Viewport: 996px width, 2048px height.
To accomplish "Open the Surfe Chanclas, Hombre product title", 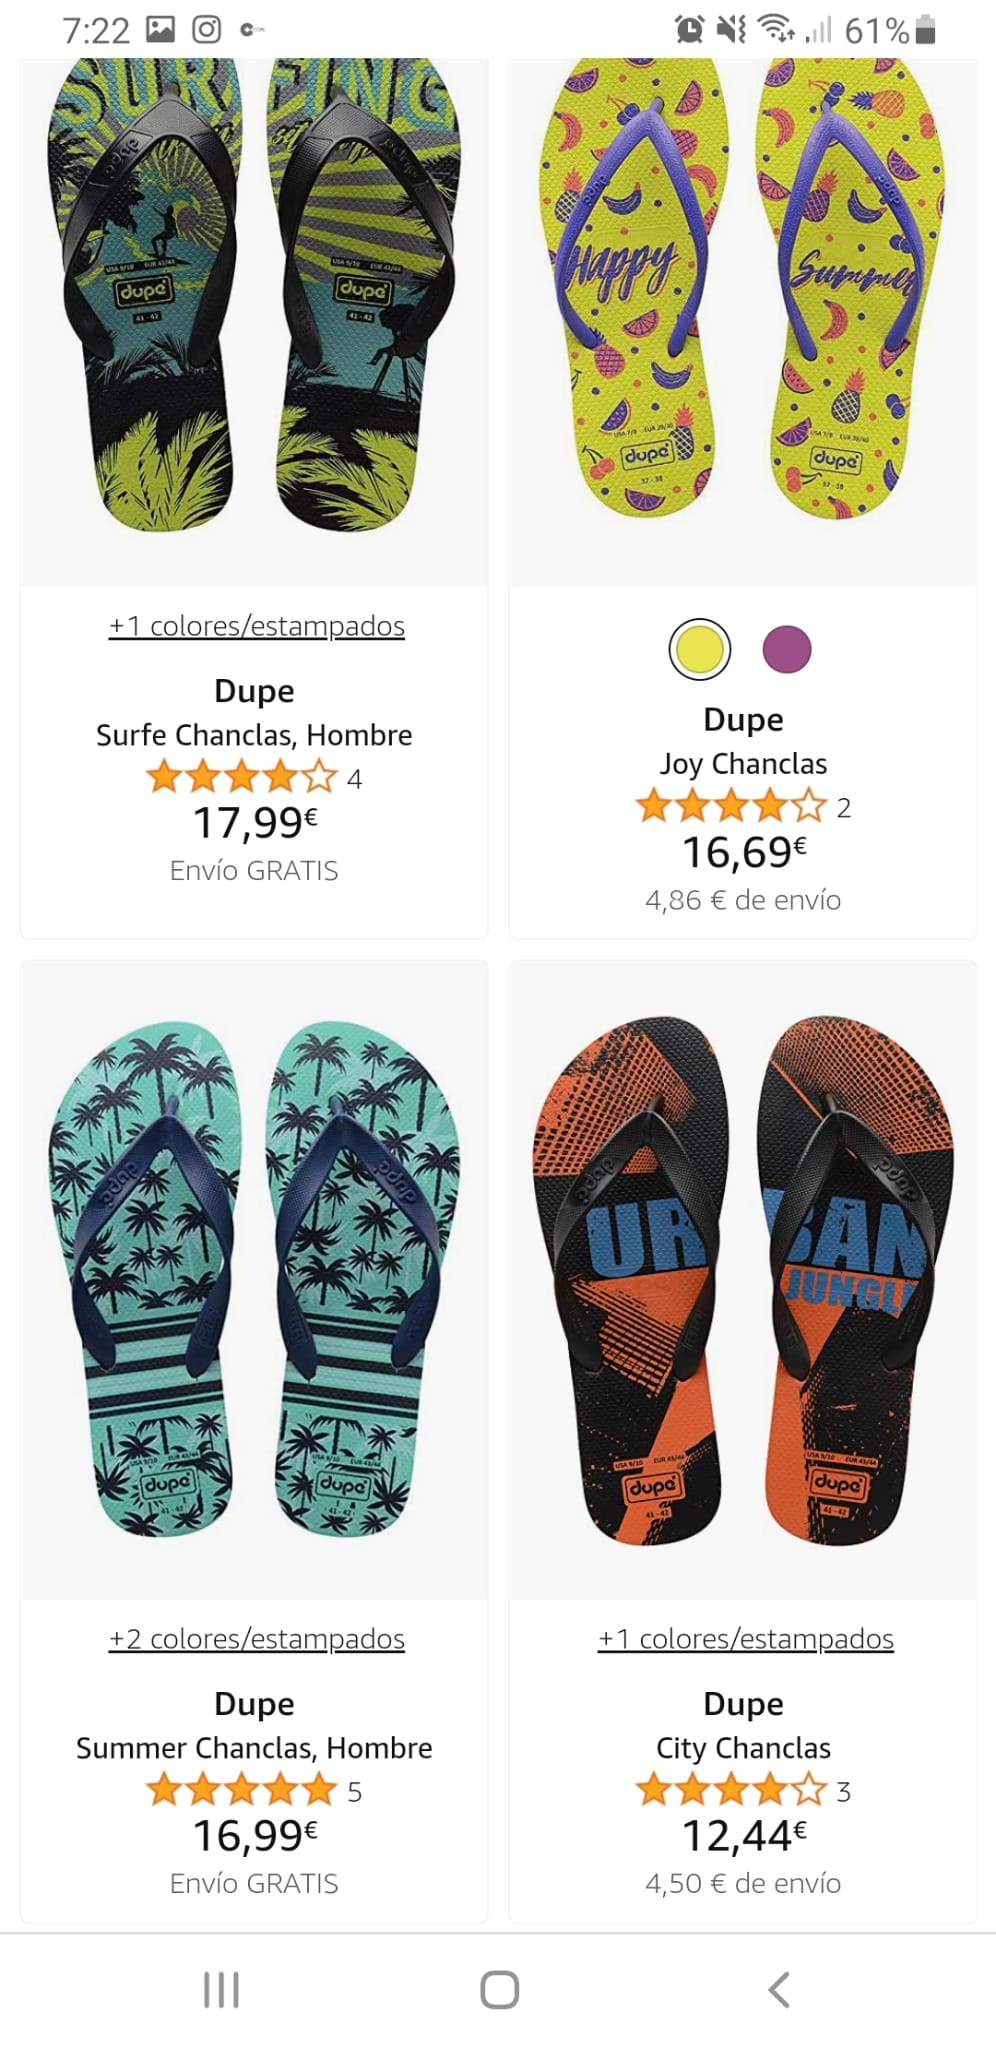I will 254,735.
